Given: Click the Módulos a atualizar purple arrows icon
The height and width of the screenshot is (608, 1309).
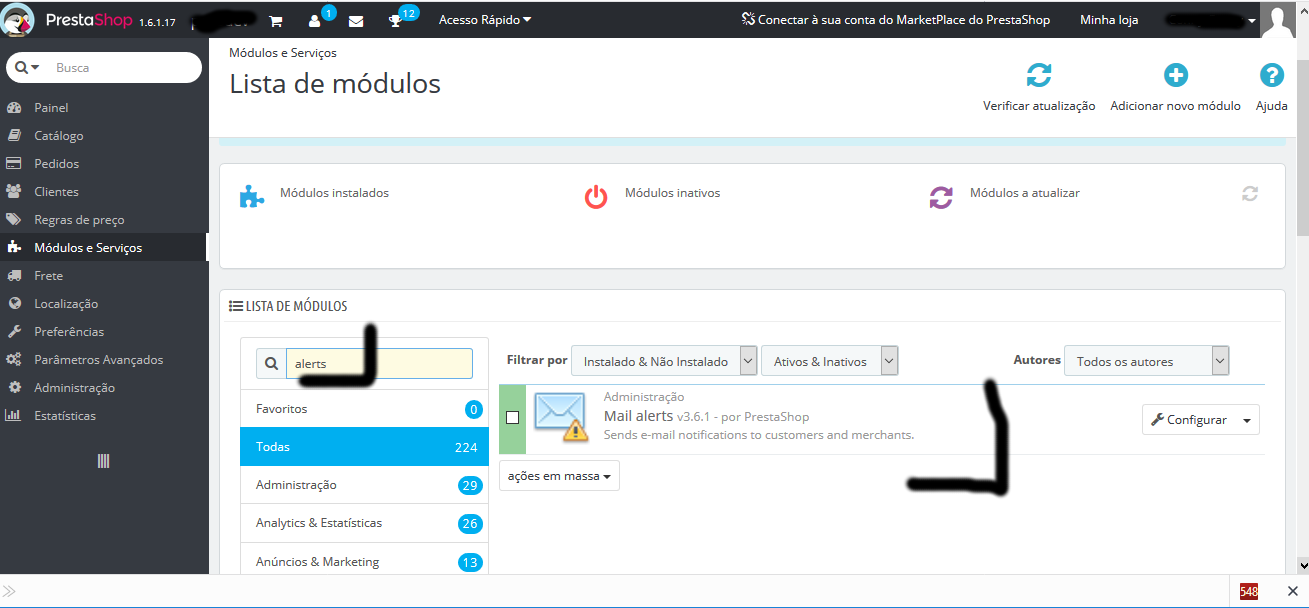Looking at the screenshot, I should point(941,196).
